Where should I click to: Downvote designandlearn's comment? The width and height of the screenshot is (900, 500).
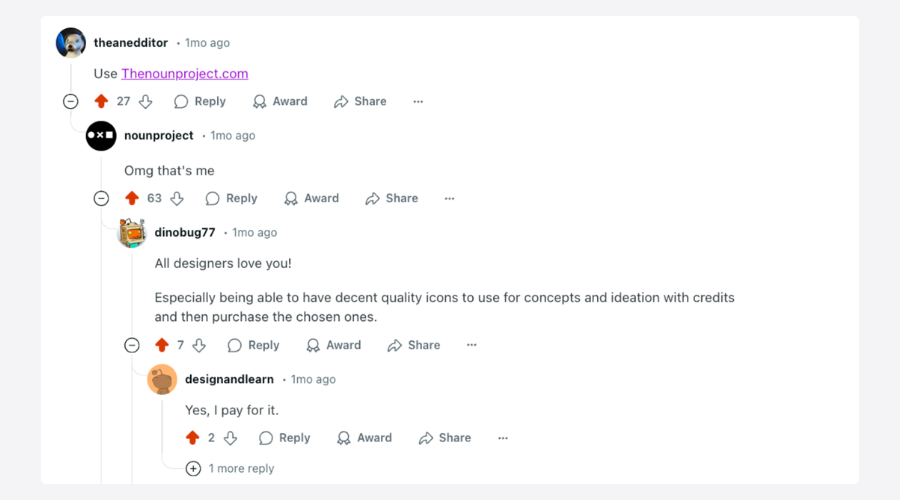click(231, 438)
